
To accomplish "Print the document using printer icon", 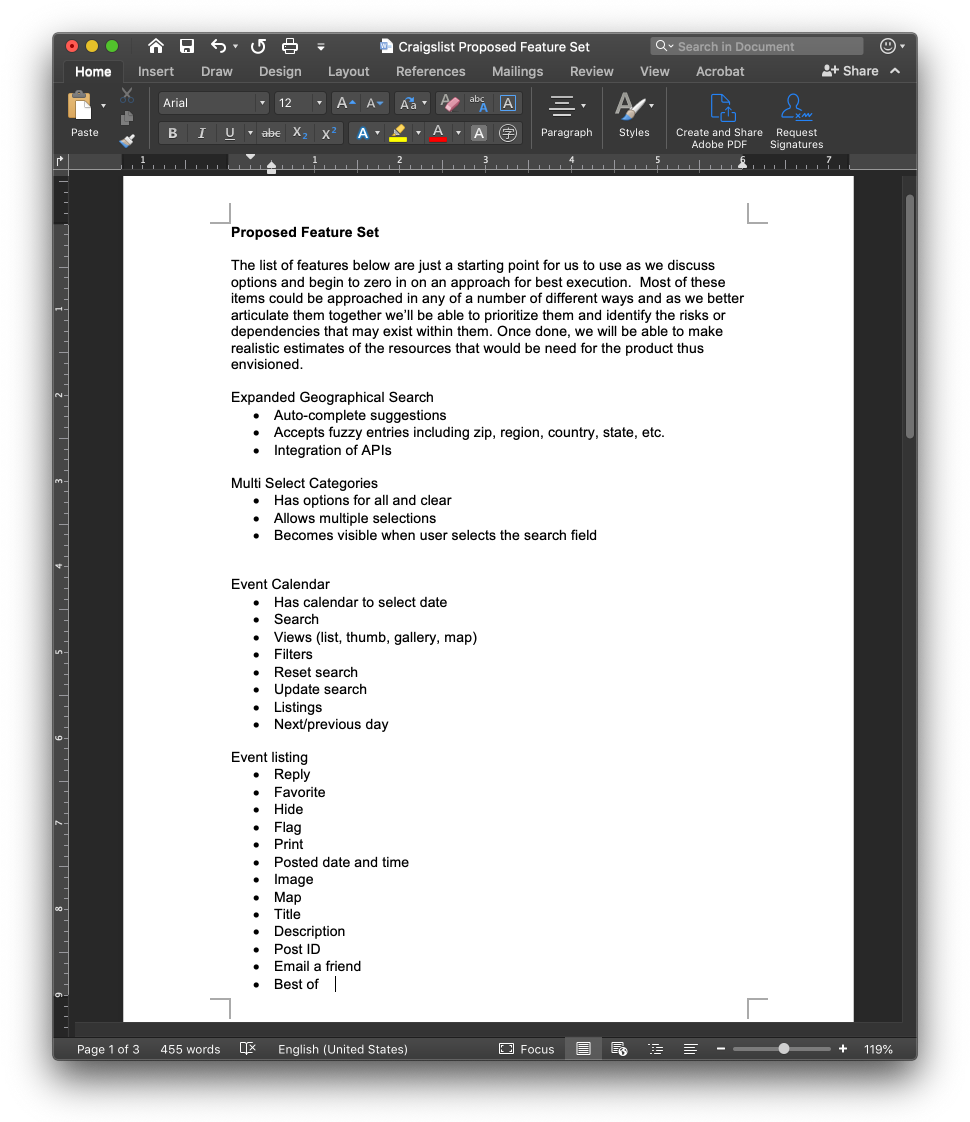I will pyautogui.click(x=290, y=47).
